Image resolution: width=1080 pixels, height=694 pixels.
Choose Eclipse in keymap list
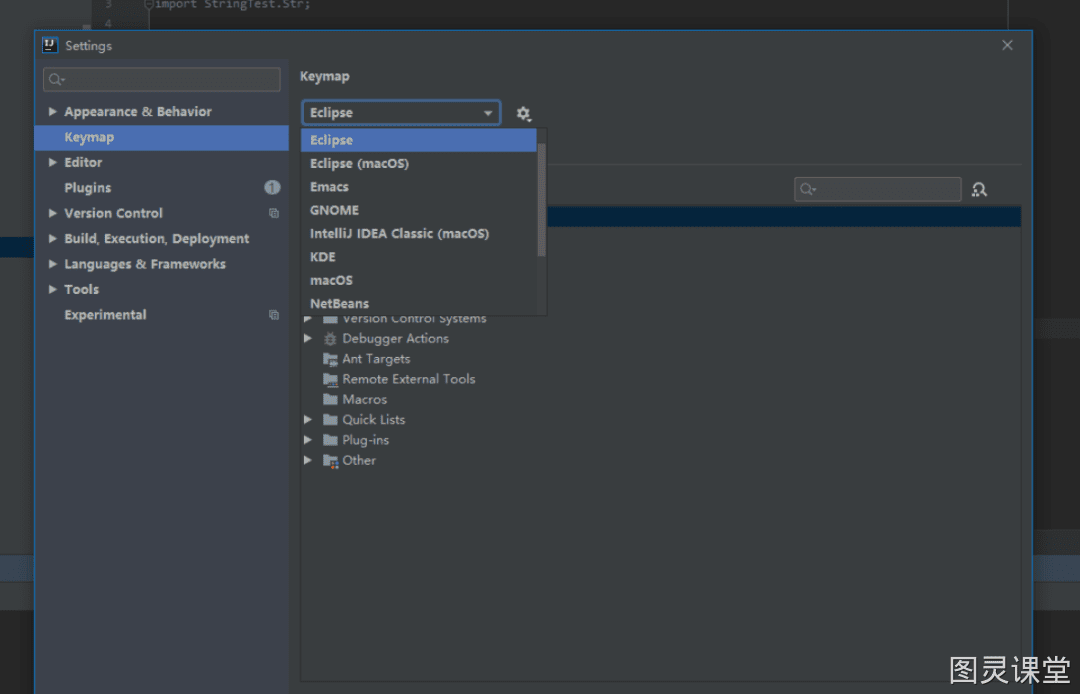click(419, 140)
